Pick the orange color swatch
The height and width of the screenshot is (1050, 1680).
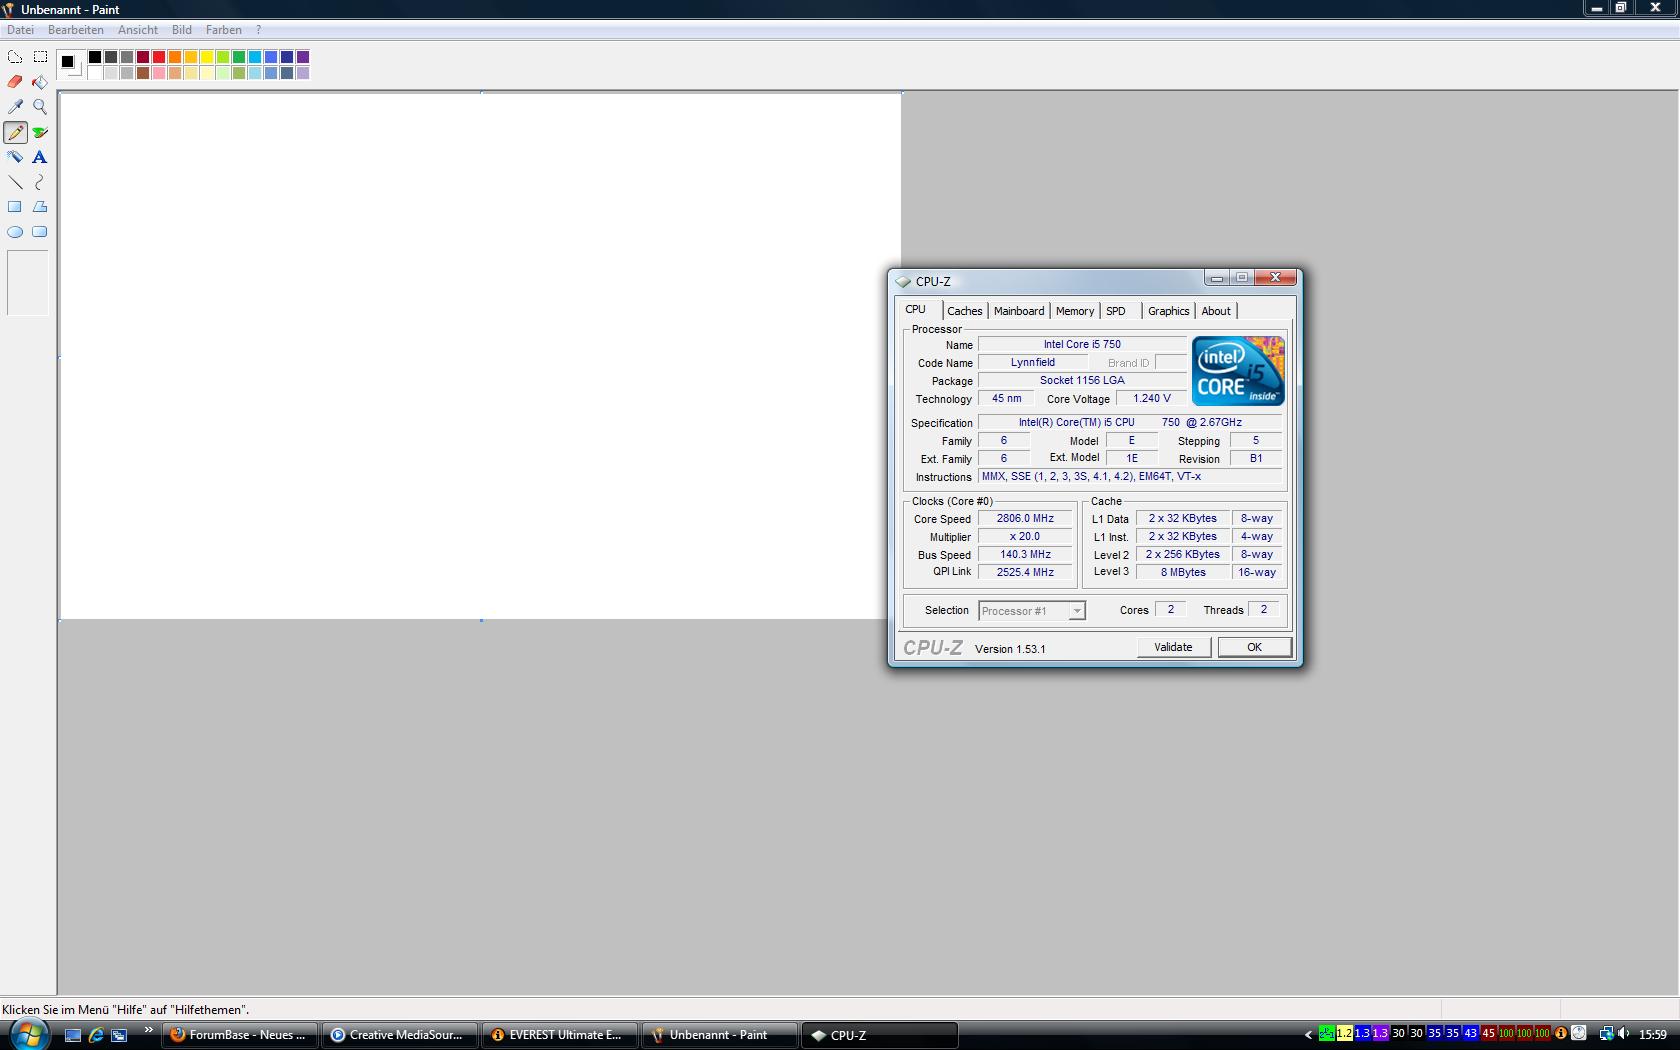coord(175,57)
